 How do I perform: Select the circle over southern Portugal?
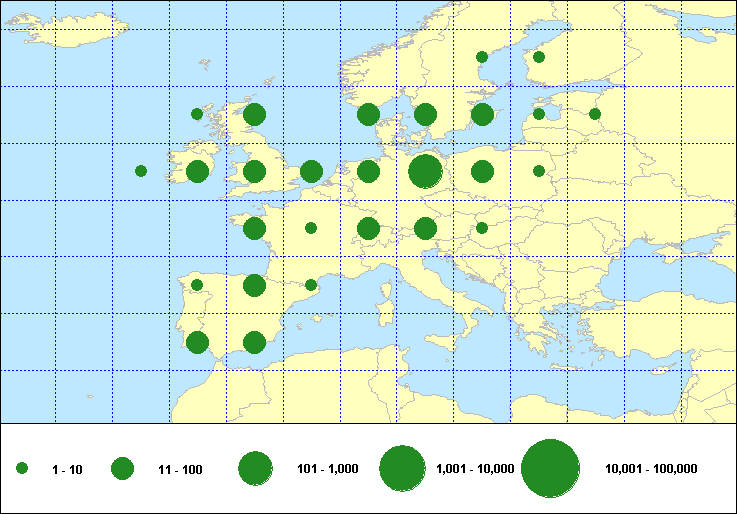click(197, 342)
